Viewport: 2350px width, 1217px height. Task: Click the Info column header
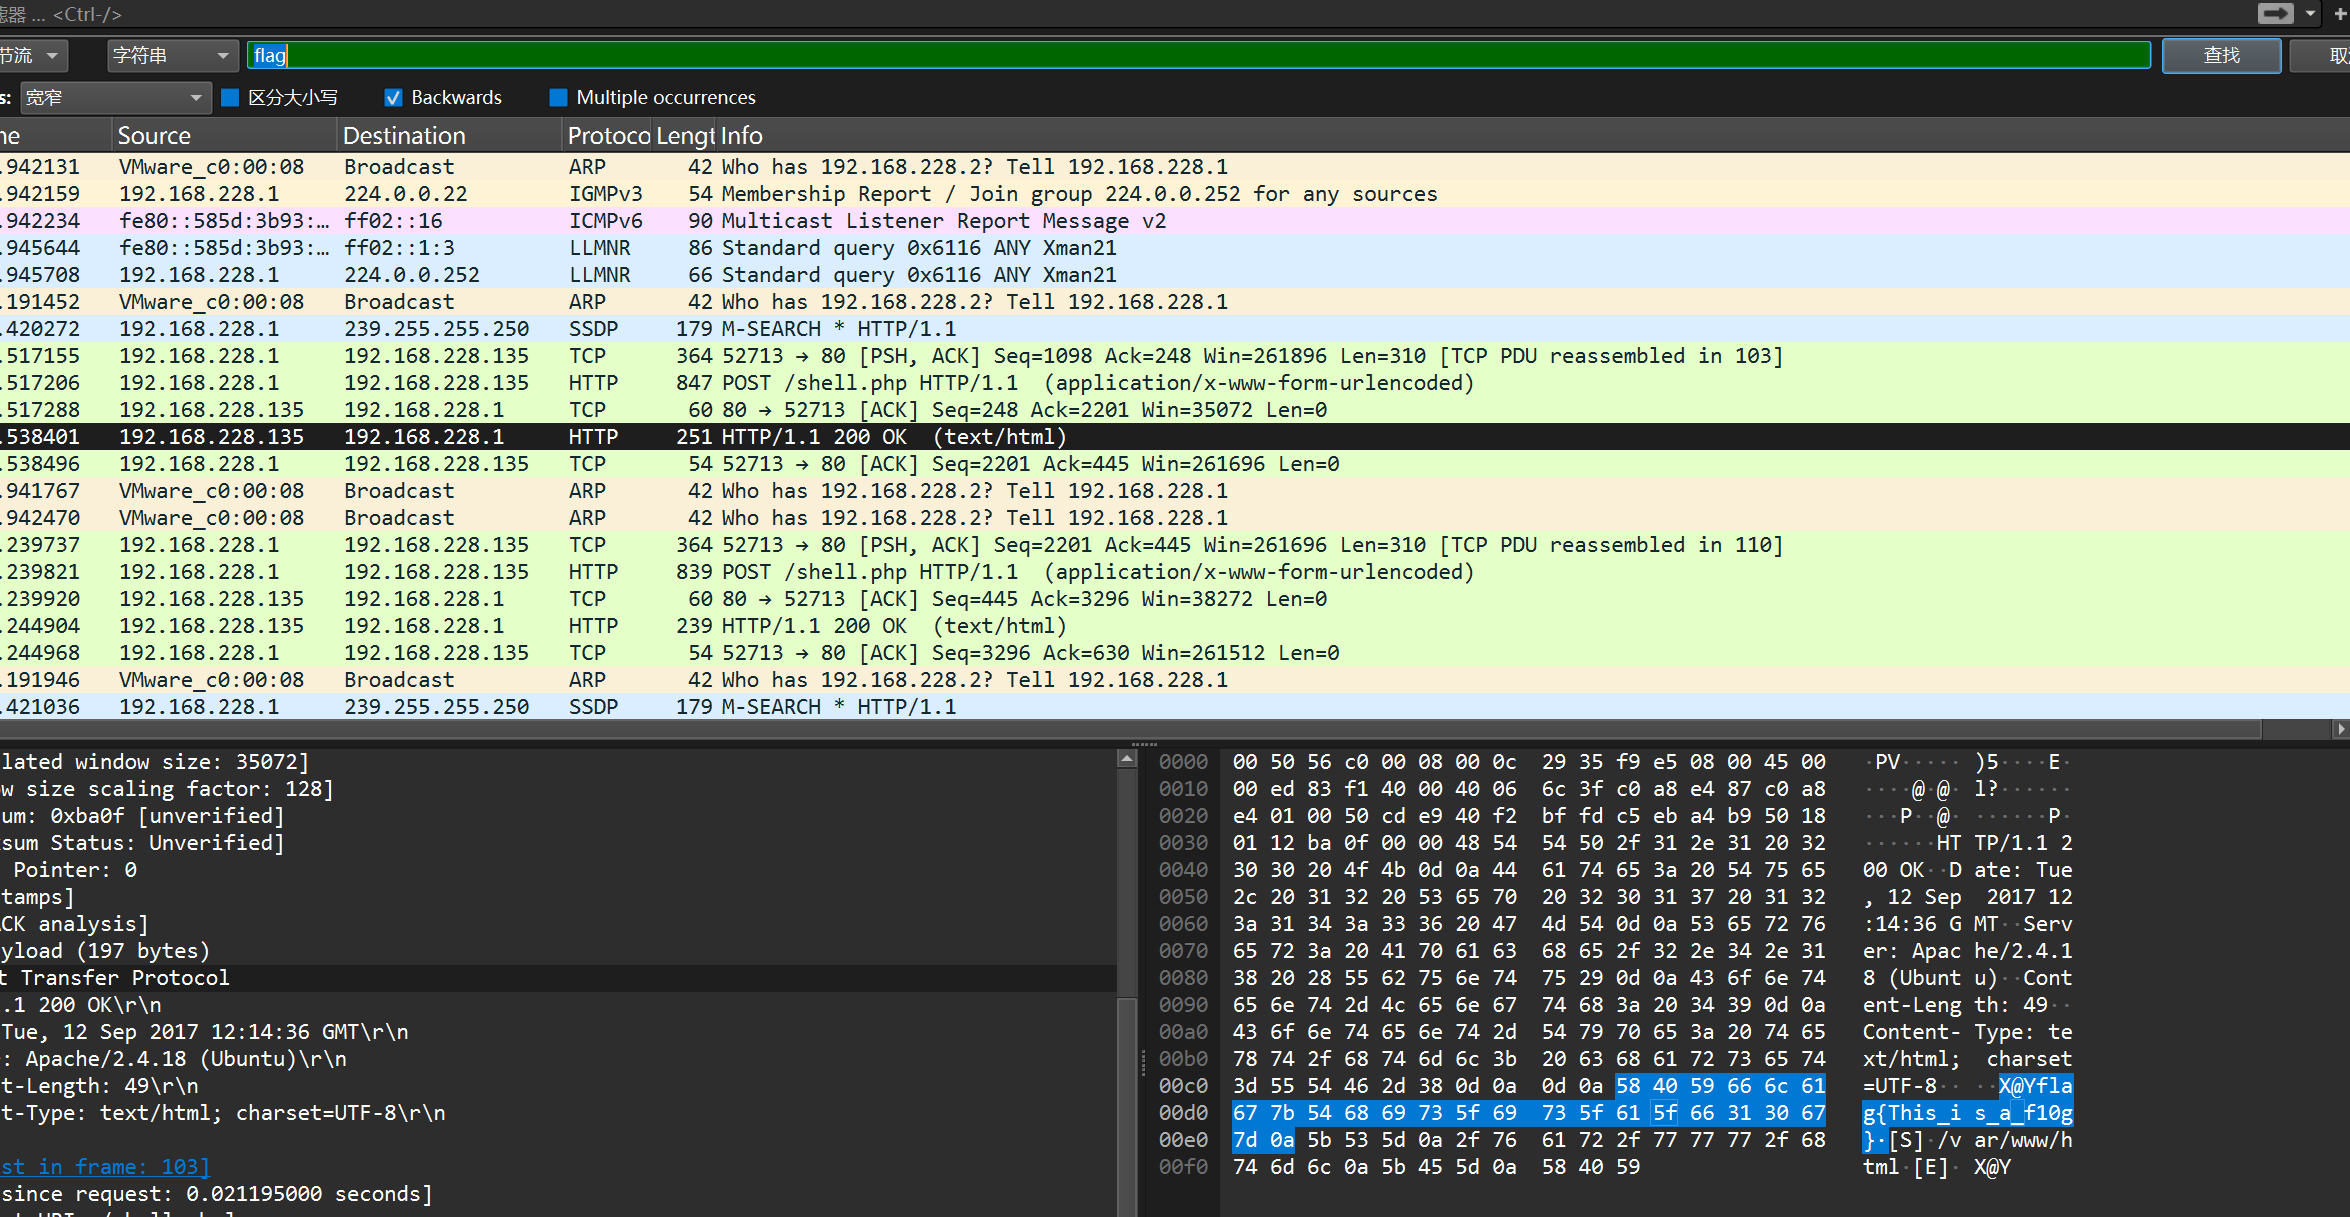741,135
